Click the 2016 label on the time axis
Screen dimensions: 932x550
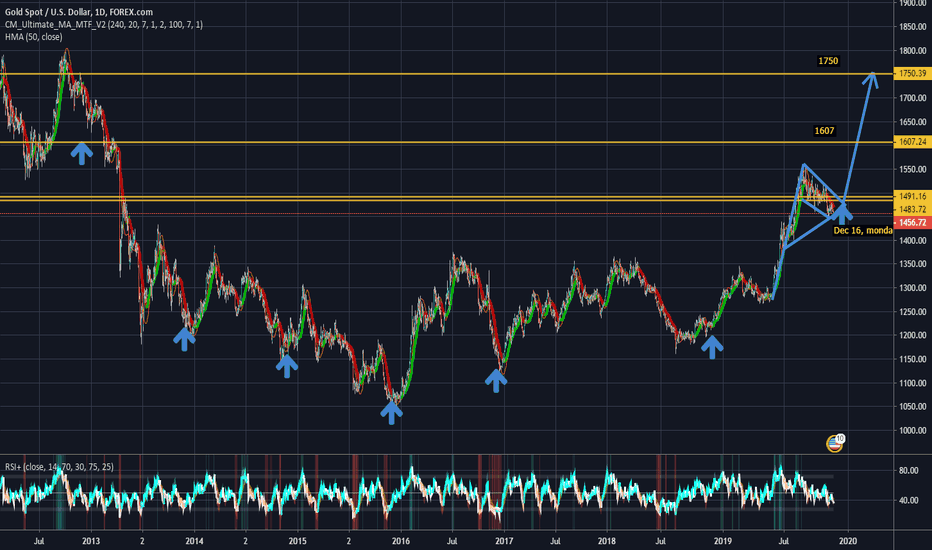pos(401,541)
